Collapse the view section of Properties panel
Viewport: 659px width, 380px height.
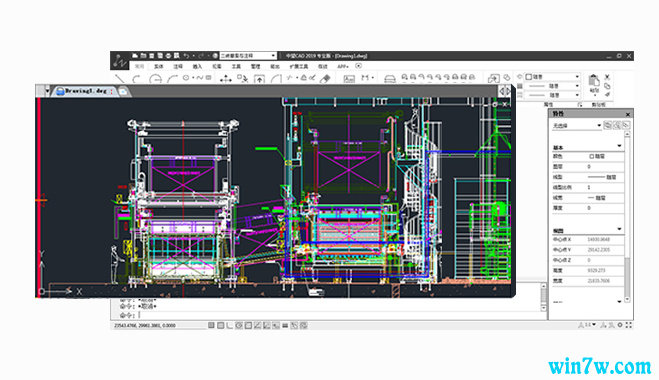click(619, 229)
